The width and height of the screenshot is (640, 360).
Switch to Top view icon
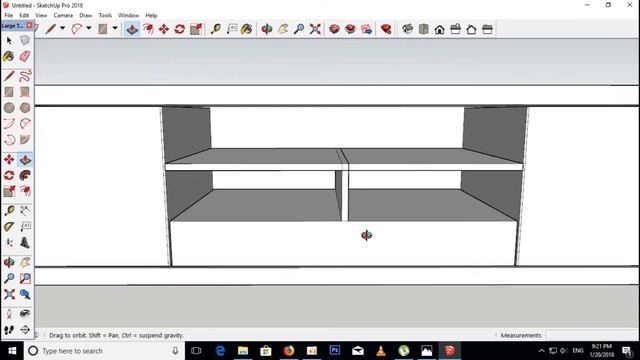pos(424,29)
